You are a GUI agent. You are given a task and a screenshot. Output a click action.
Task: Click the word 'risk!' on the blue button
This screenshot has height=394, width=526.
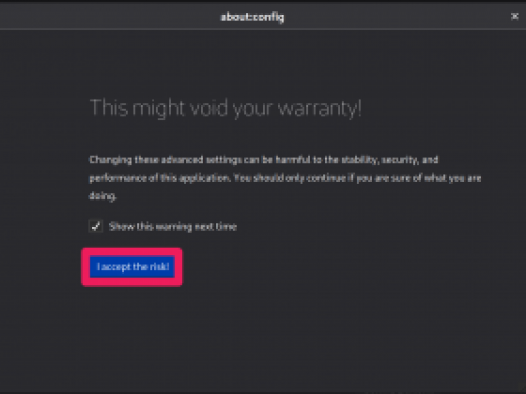(x=159, y=267)
